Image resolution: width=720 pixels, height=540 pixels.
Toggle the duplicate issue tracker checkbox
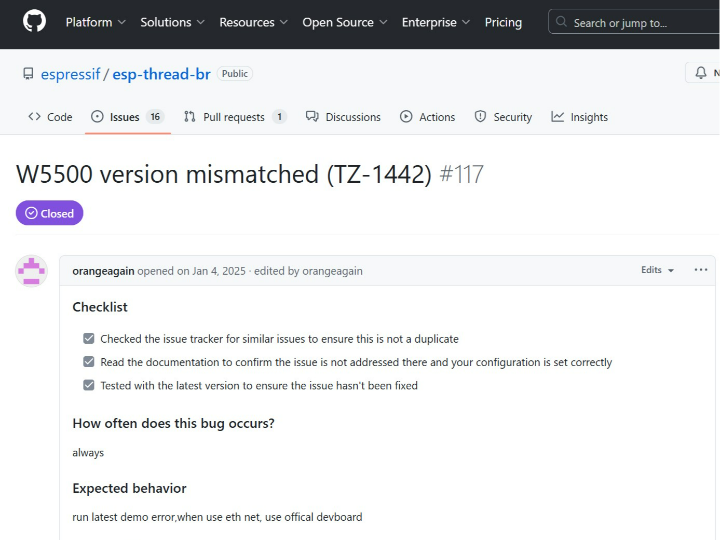coord(89,339)
